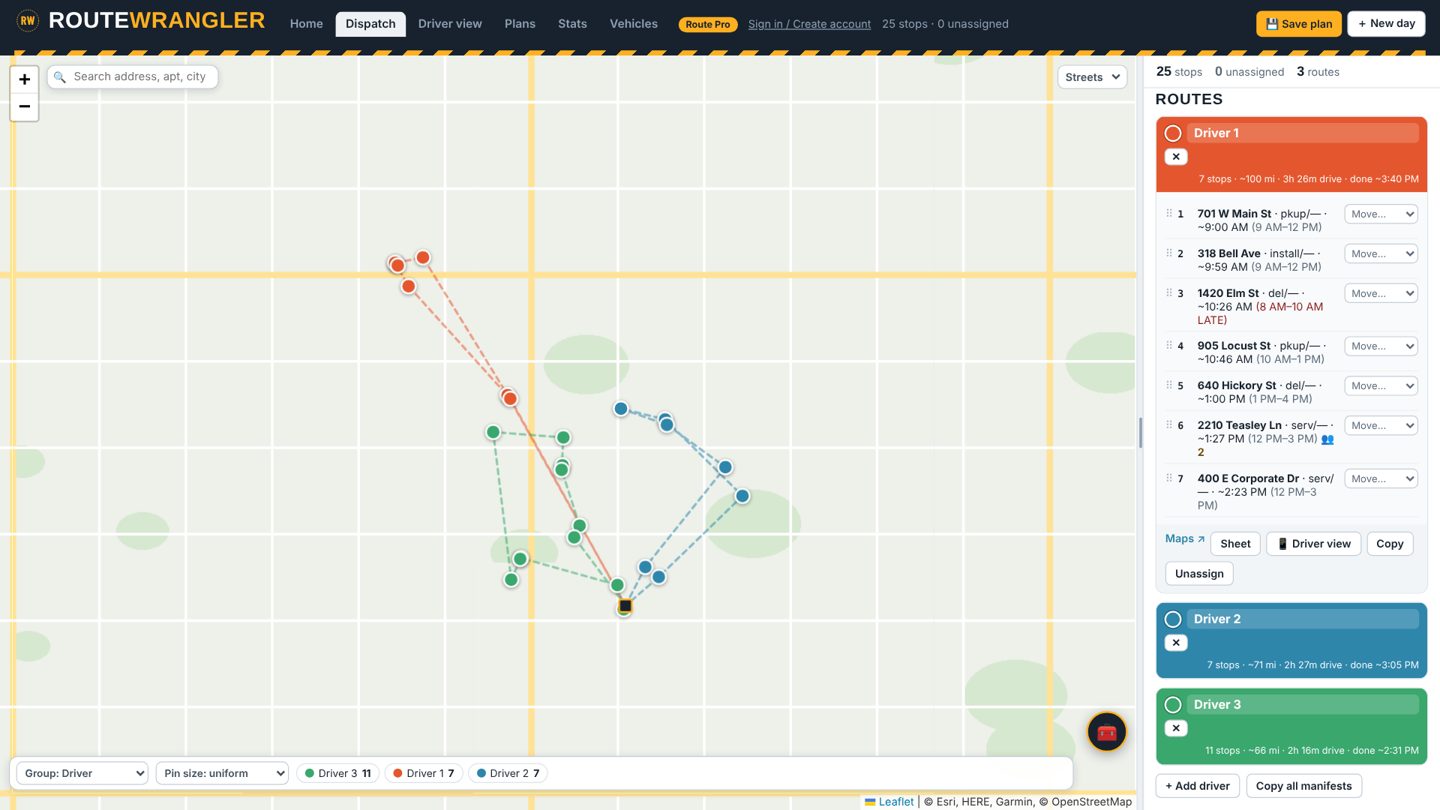The height and width of the screenshot is (810, 1440).
Task: Unassign Driver 1 stops
Action: [x=1199, y=574]
